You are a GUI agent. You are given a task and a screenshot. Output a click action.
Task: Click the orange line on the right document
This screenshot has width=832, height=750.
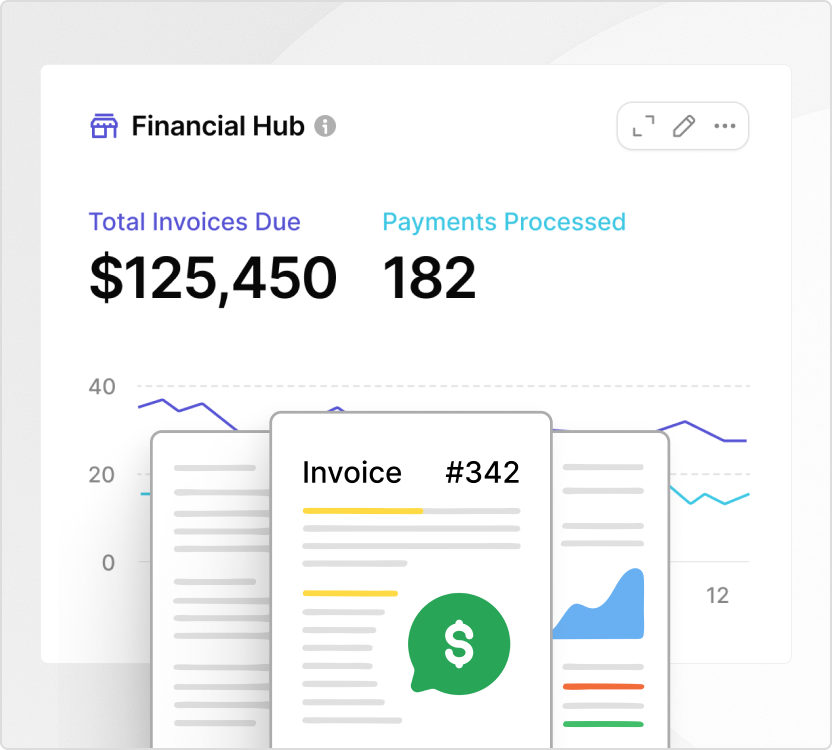603,687
